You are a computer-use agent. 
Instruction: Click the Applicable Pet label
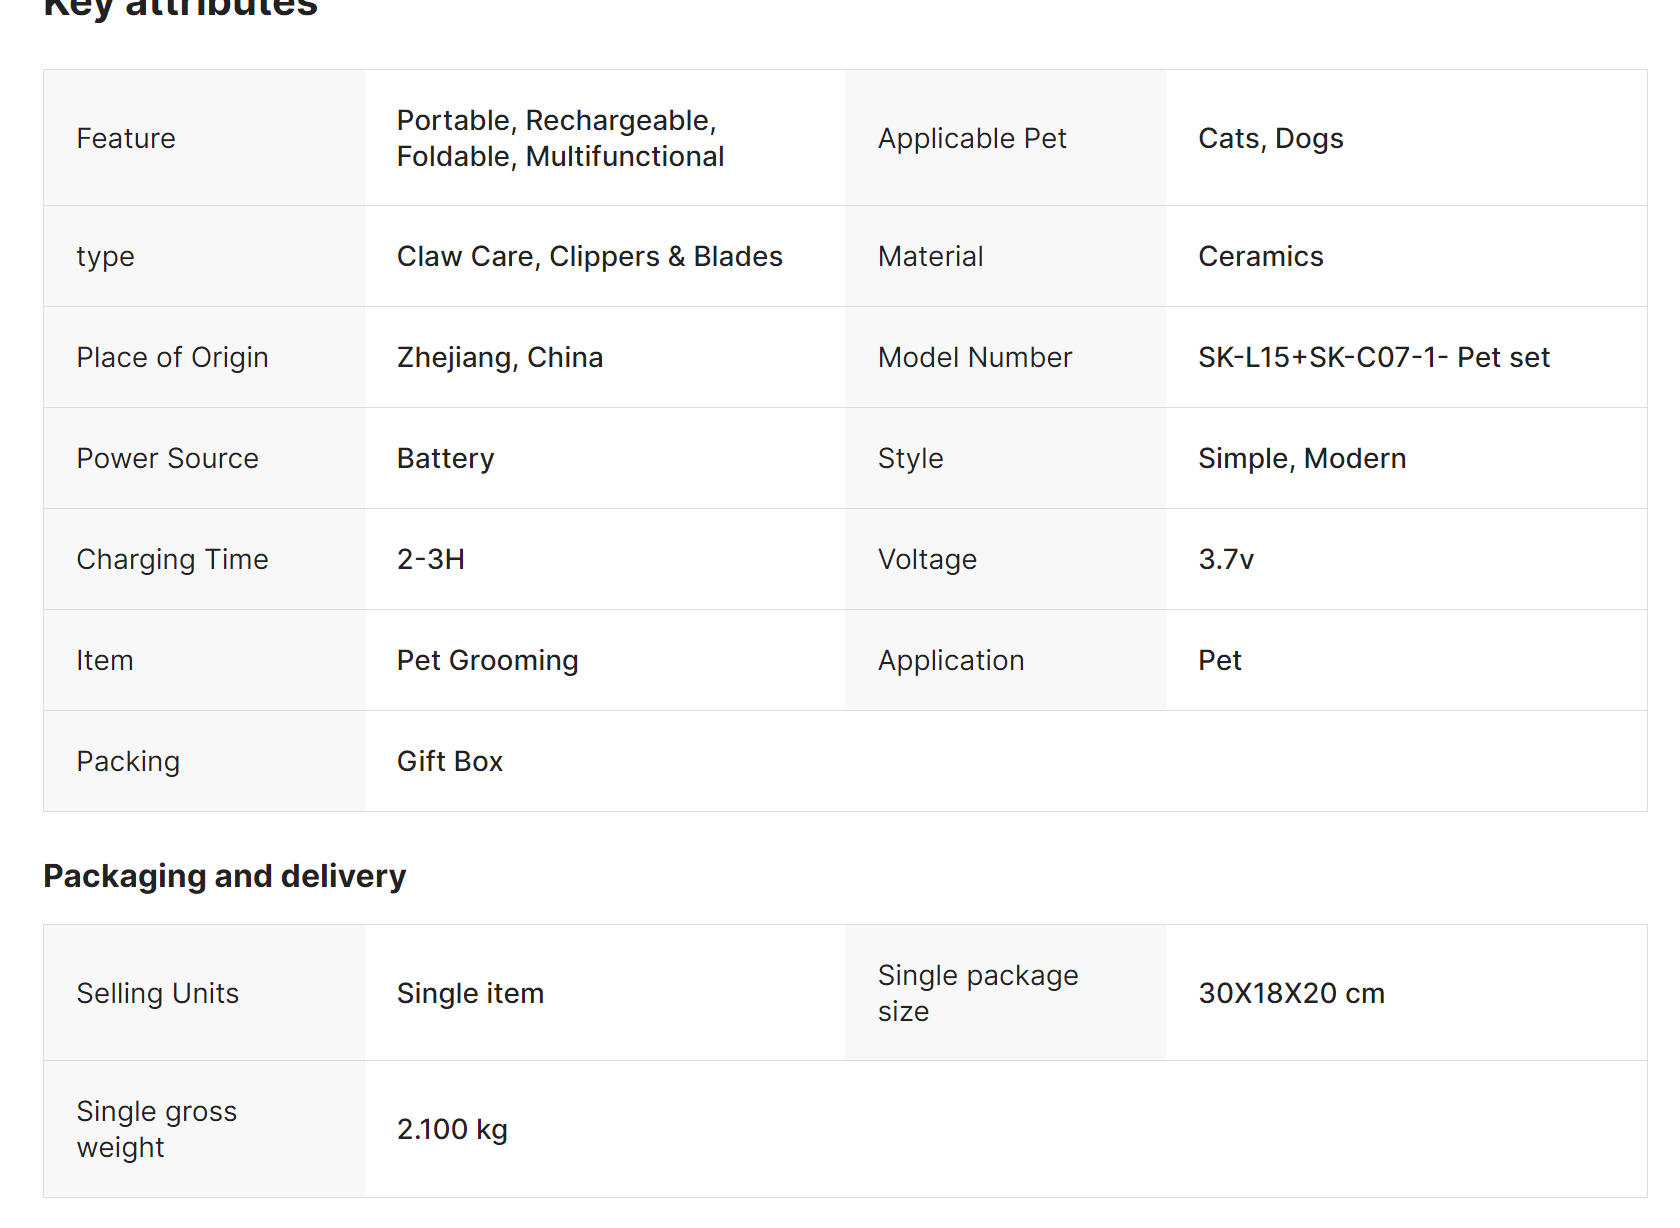972,138
